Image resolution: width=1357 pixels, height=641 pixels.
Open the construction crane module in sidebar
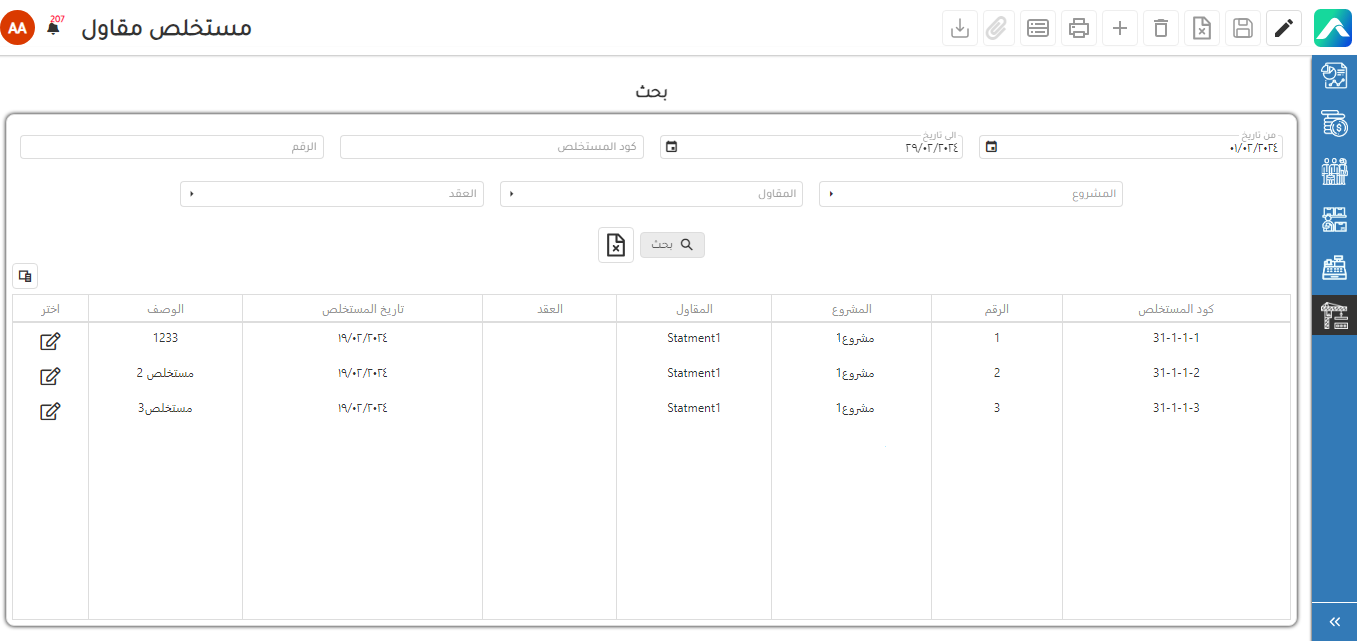[x=1334, y=316]
